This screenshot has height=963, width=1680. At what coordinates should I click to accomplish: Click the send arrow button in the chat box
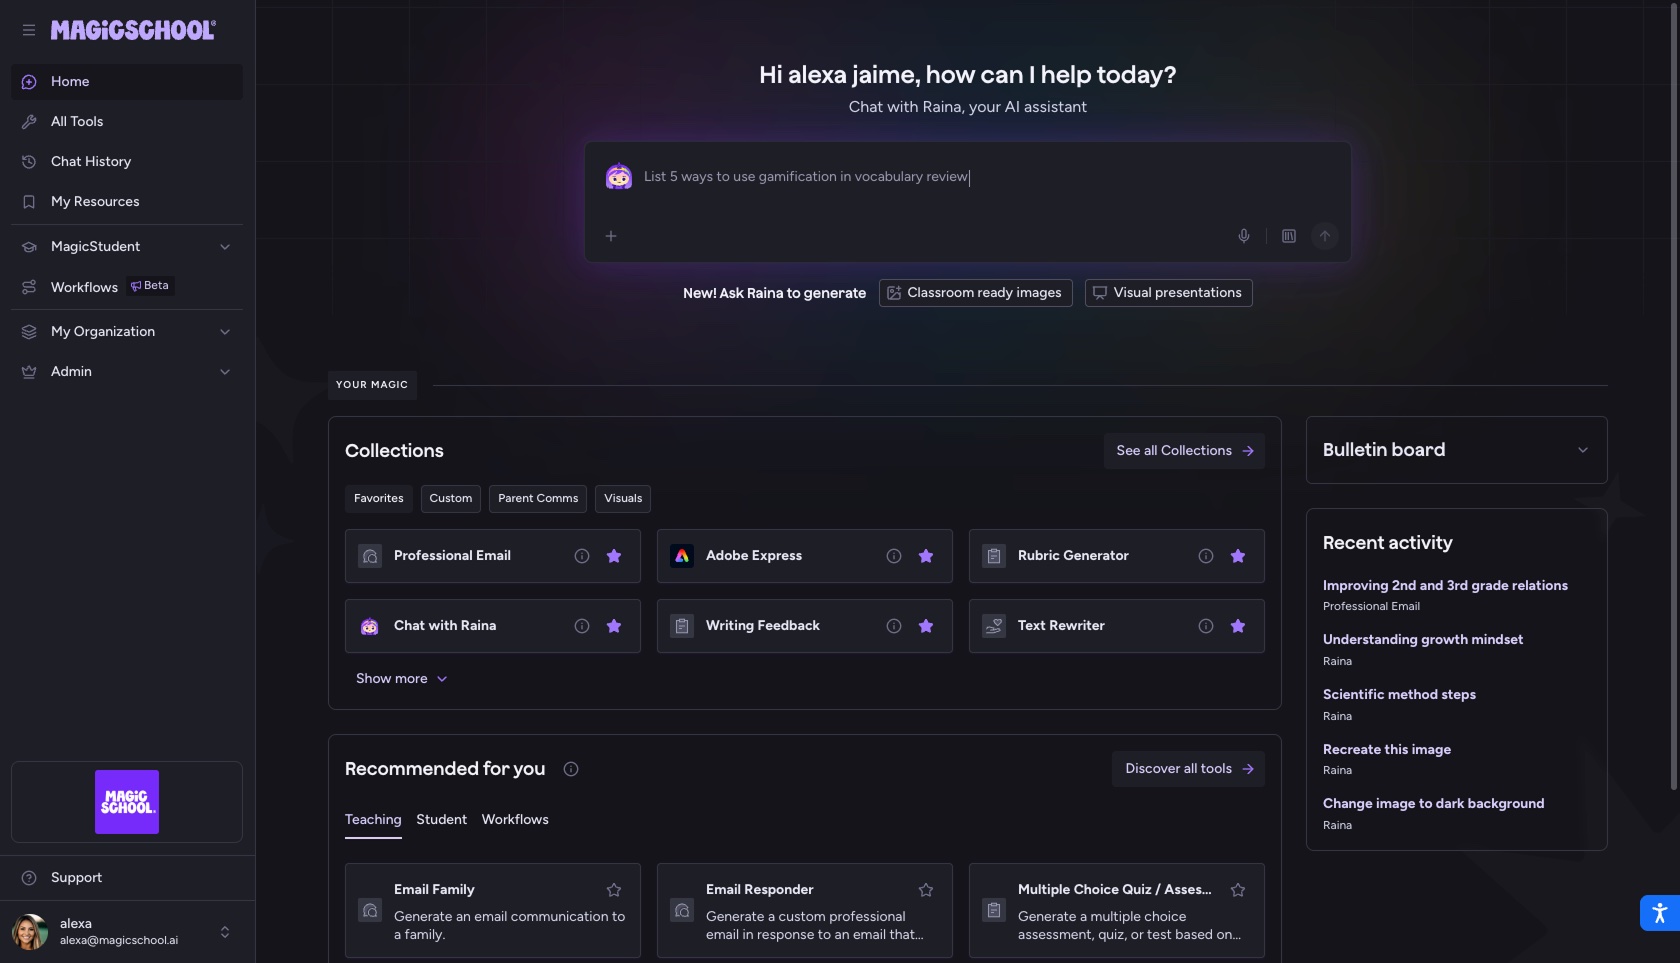coord(1325,236)
